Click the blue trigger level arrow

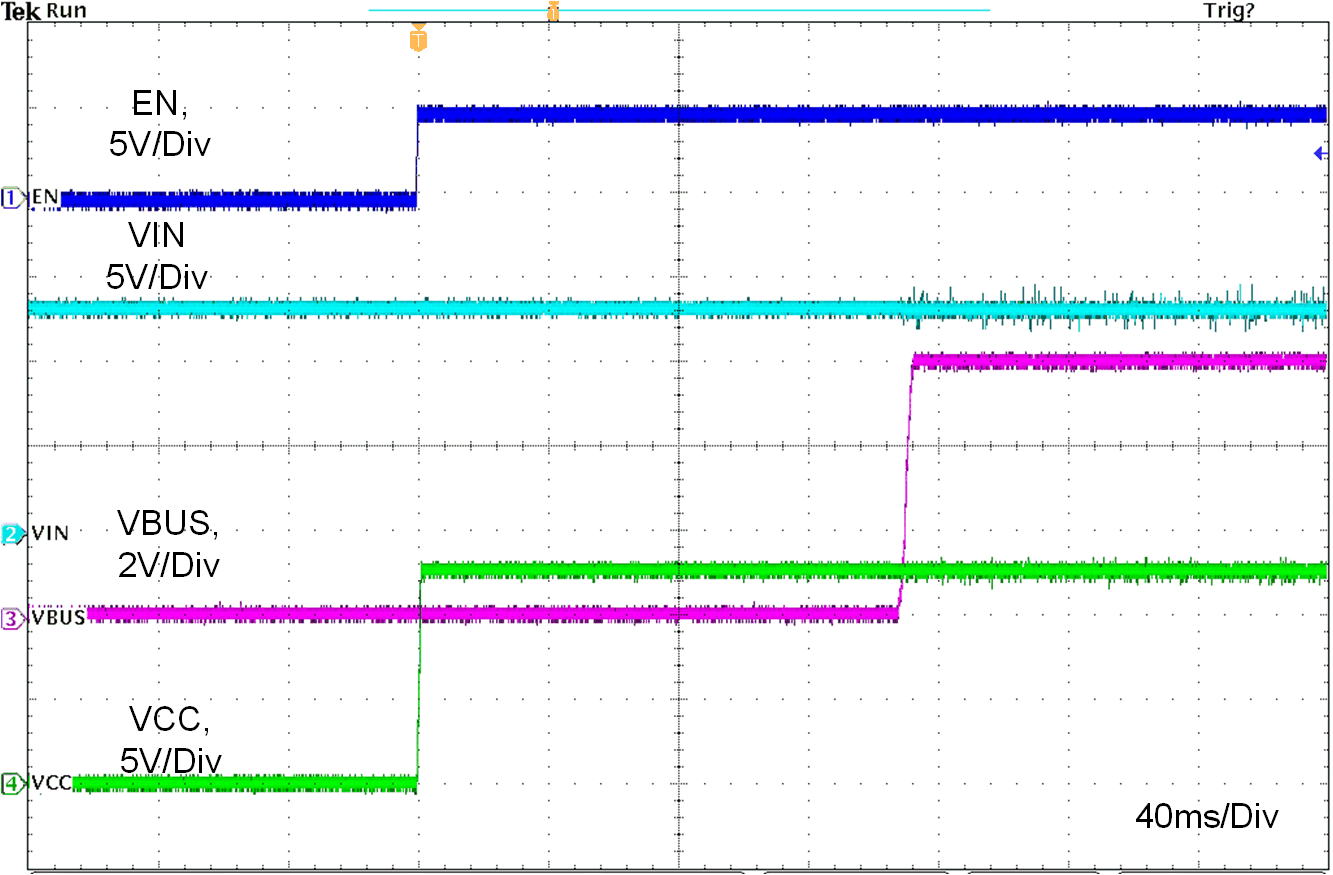pyautogui.click(x=1321, y=152)
